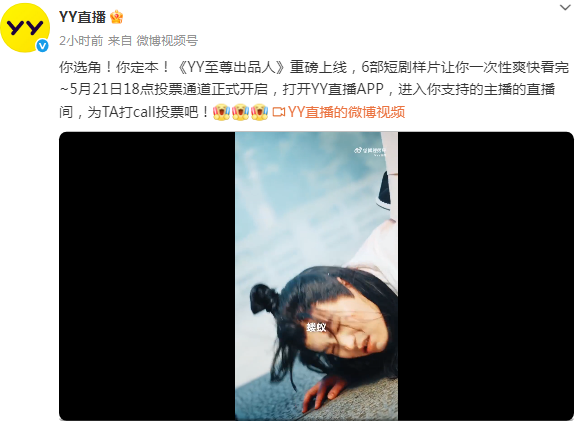Open the YY直播 username link
Screen dimensions: 579x425
[82, 17]
